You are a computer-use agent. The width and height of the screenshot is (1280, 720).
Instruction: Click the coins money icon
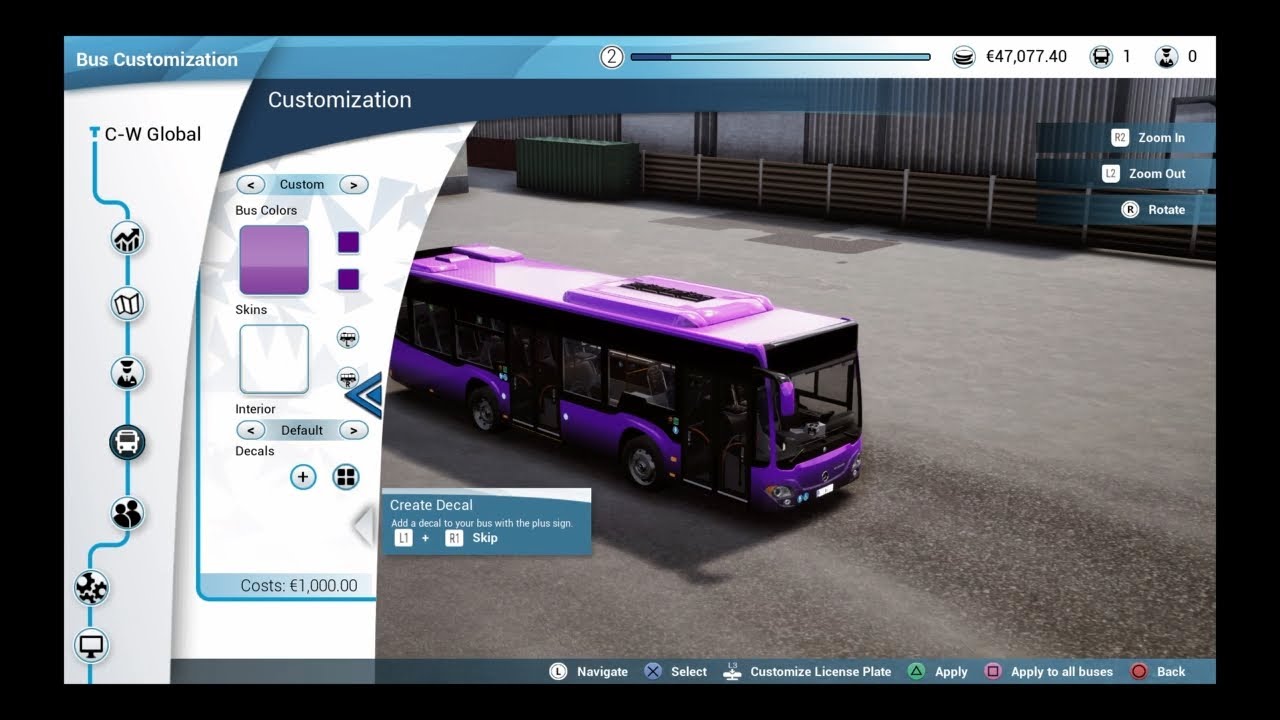[964, 57]
